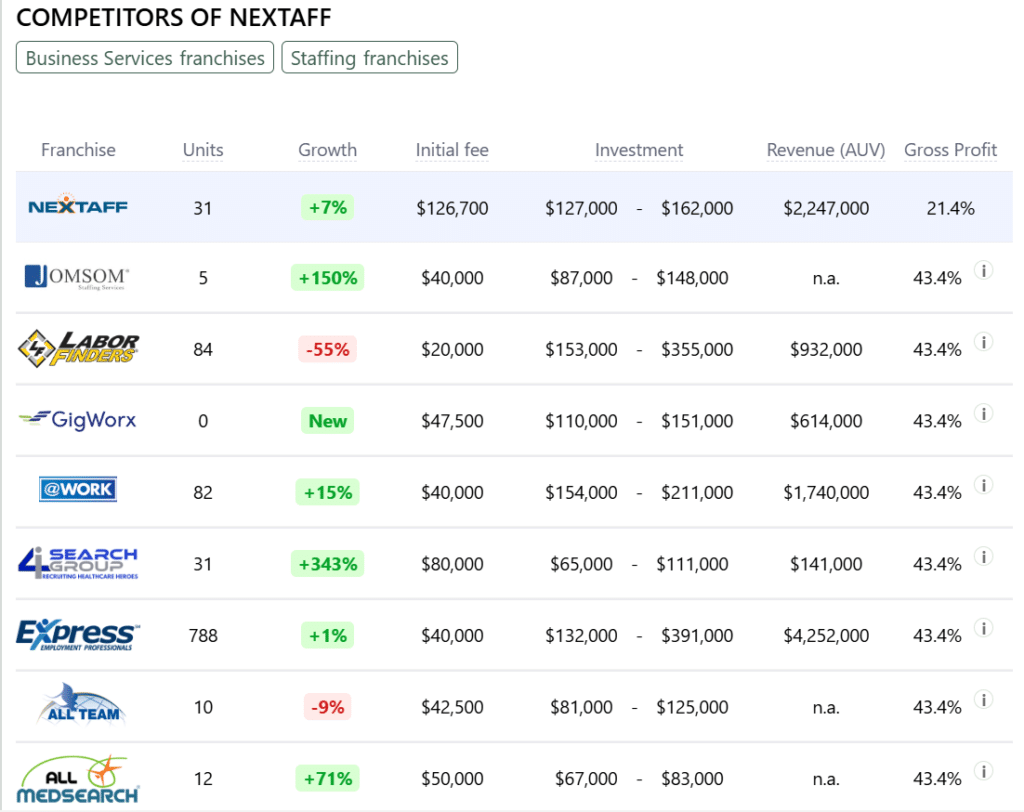1024x812 pixels.
Task: Click the Gross Profit column header
Action: click(950, 150)
